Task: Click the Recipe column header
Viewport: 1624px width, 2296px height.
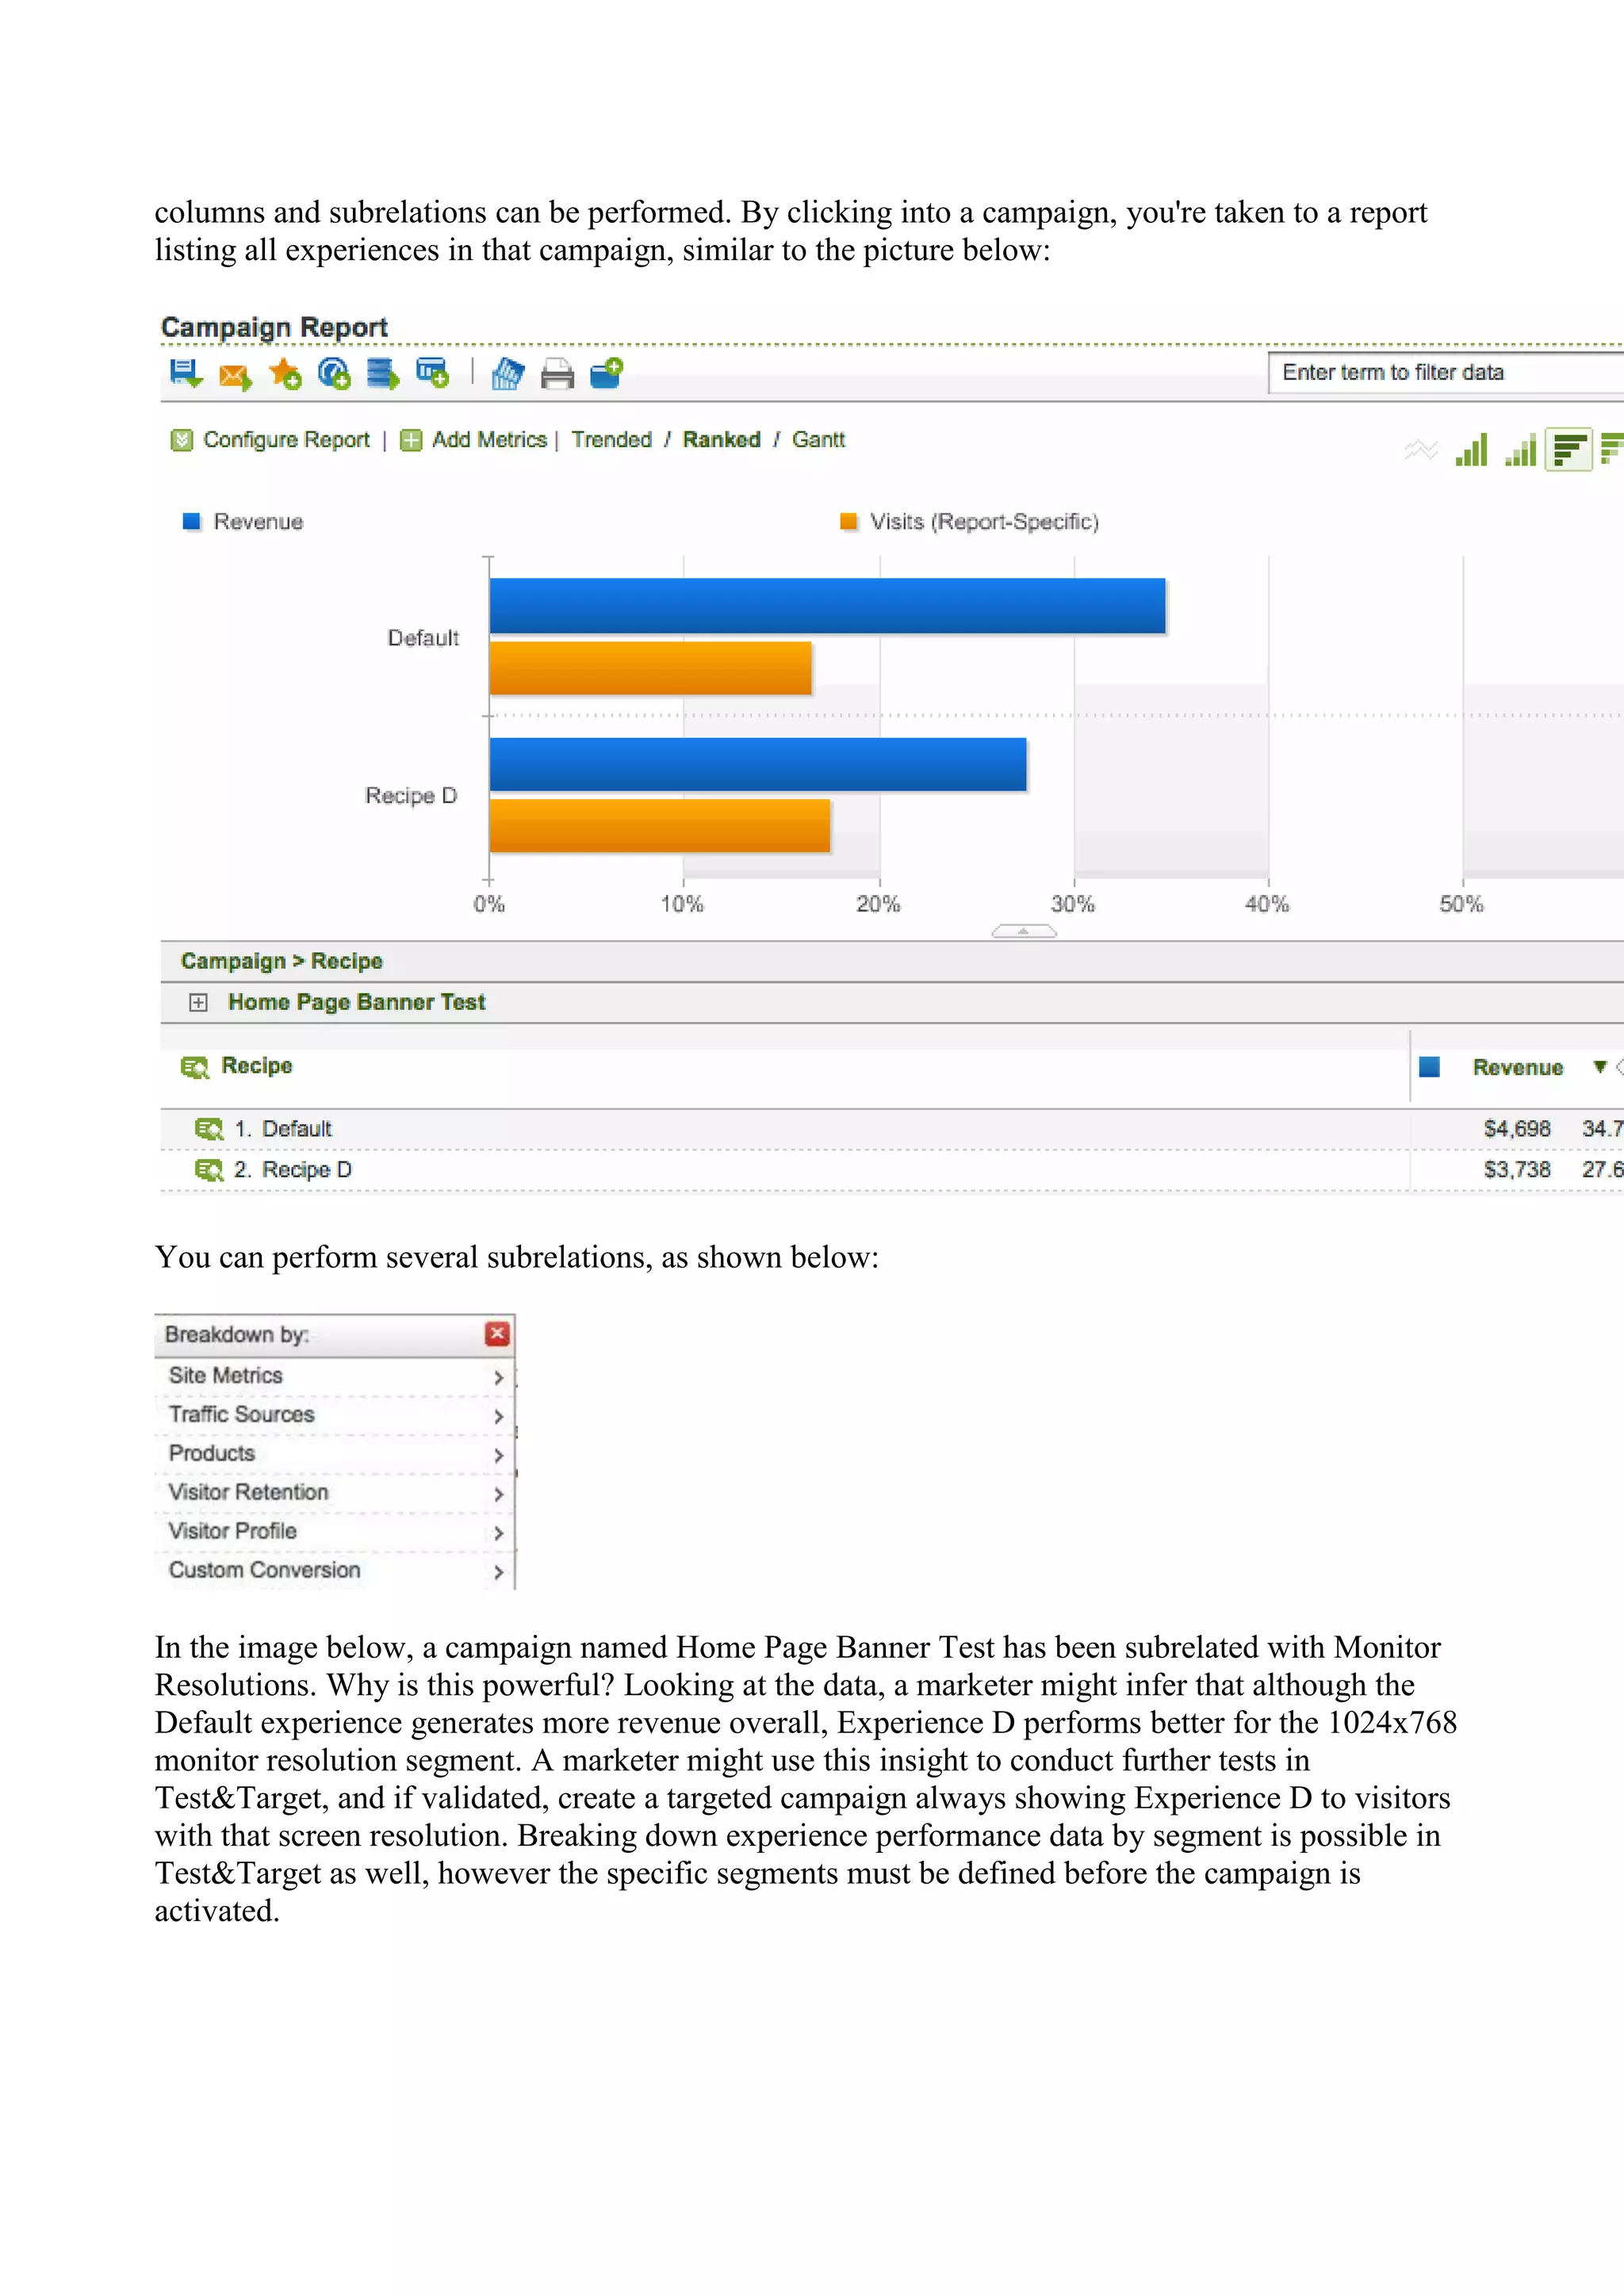Action: coord(256,1066)
